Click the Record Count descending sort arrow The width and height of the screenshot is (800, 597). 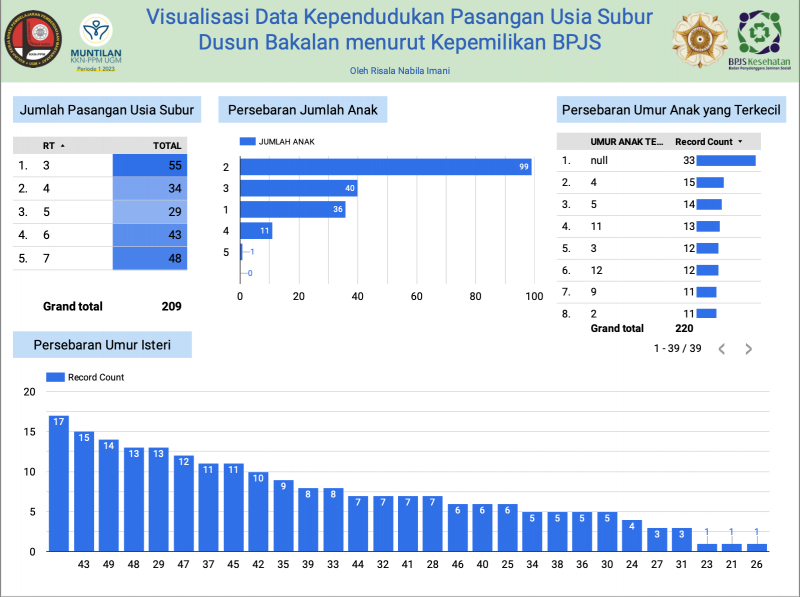click(740, 142)
